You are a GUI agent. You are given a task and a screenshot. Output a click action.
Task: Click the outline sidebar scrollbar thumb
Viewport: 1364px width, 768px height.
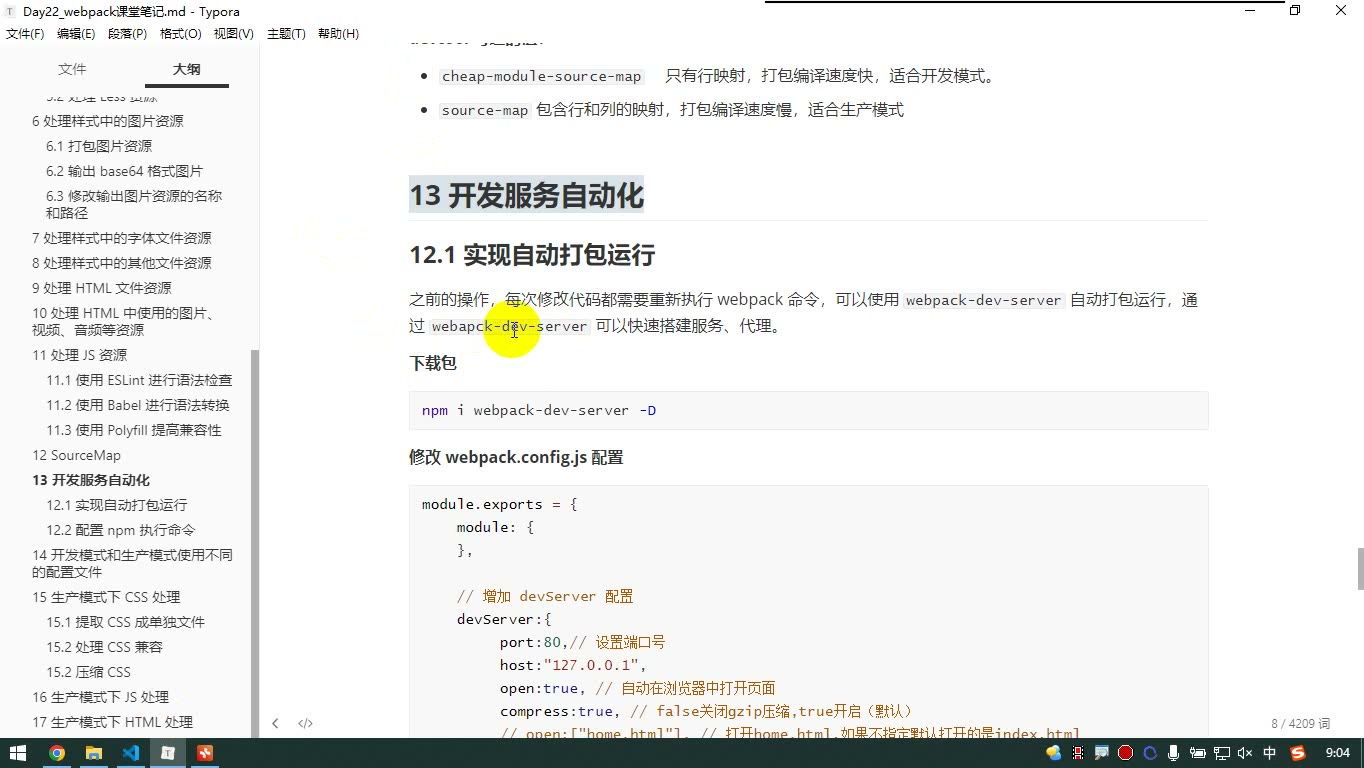point(255,543)
